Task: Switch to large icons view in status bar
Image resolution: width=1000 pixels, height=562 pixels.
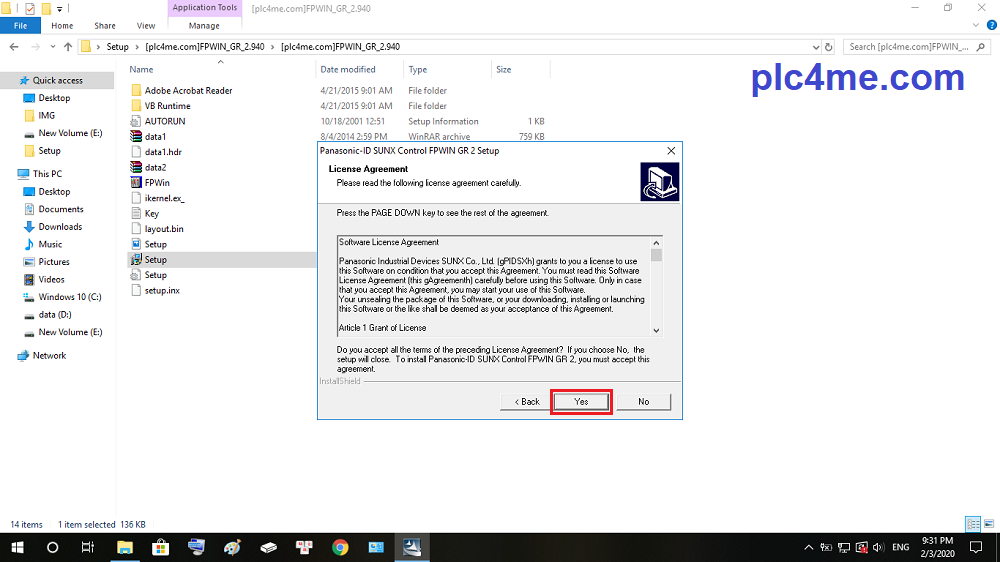Action: pos(987,524)
